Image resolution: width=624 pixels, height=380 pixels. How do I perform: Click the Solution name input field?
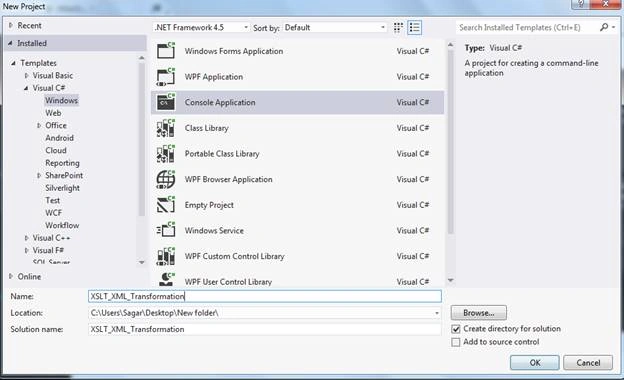tap(265, 329)
